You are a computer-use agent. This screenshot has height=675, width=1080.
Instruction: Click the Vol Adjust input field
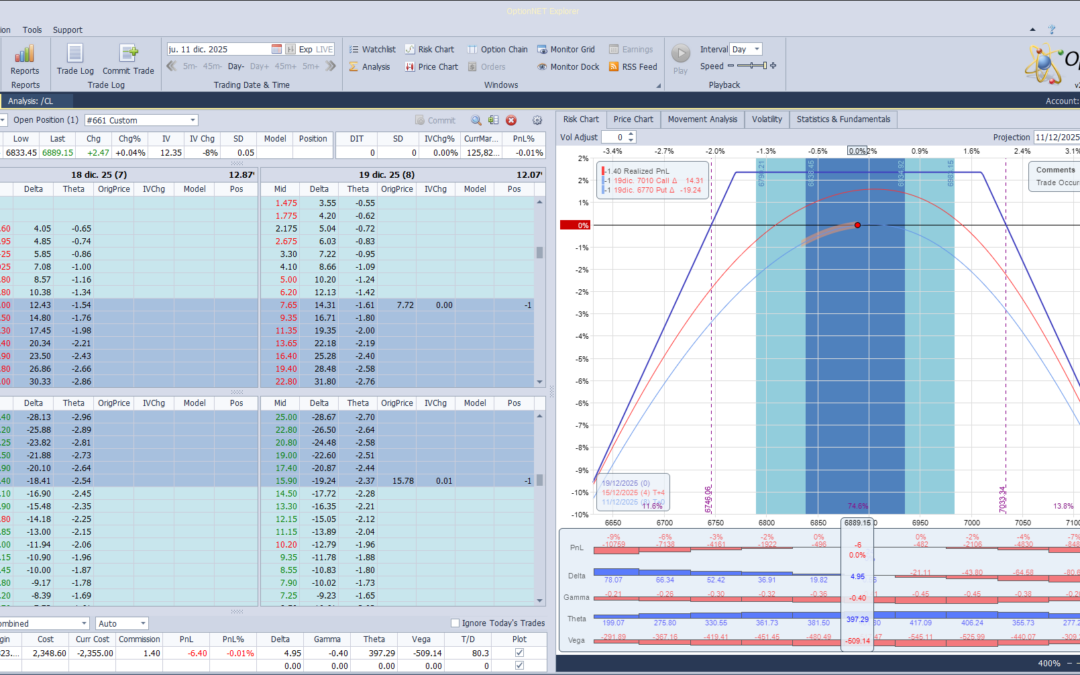pos(614,137)
